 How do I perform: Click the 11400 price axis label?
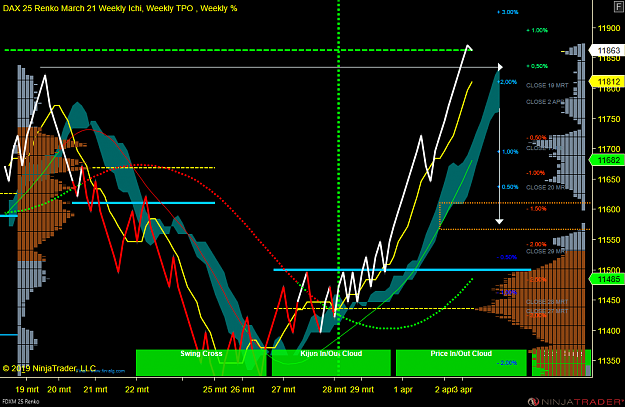click(x=609, y=330)
